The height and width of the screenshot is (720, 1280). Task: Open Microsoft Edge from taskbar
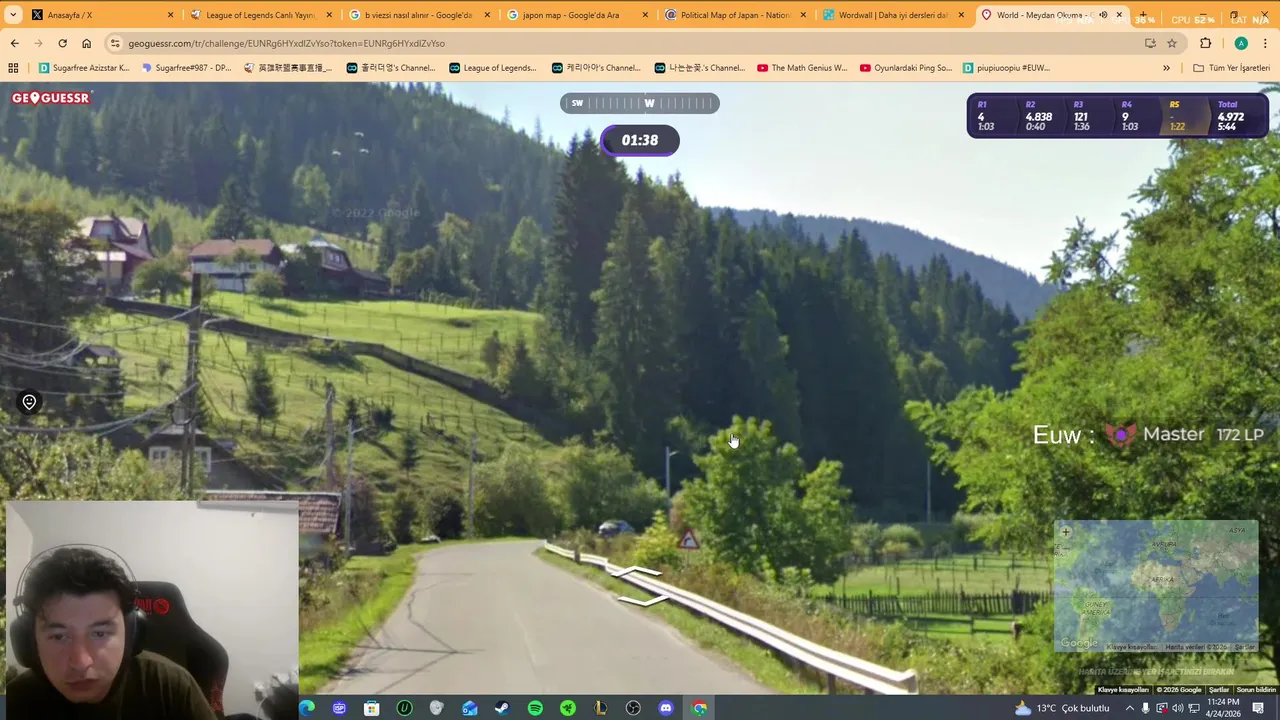(x=307, y=708)
